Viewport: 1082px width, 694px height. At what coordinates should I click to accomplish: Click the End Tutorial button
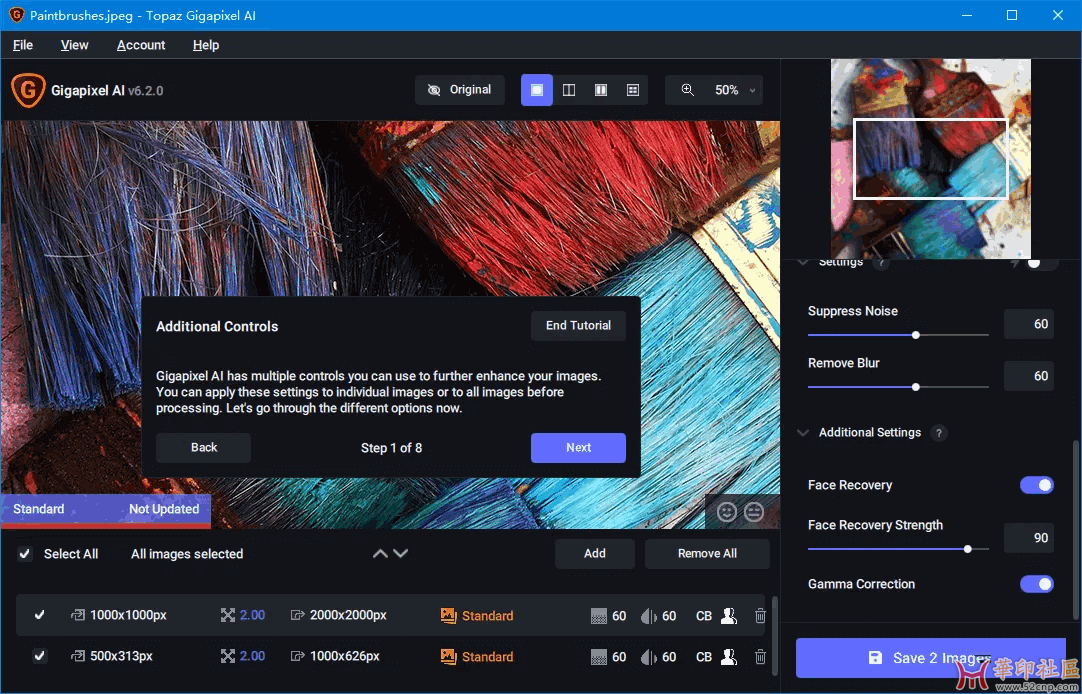pyautogui.click(x=578, y=326)
